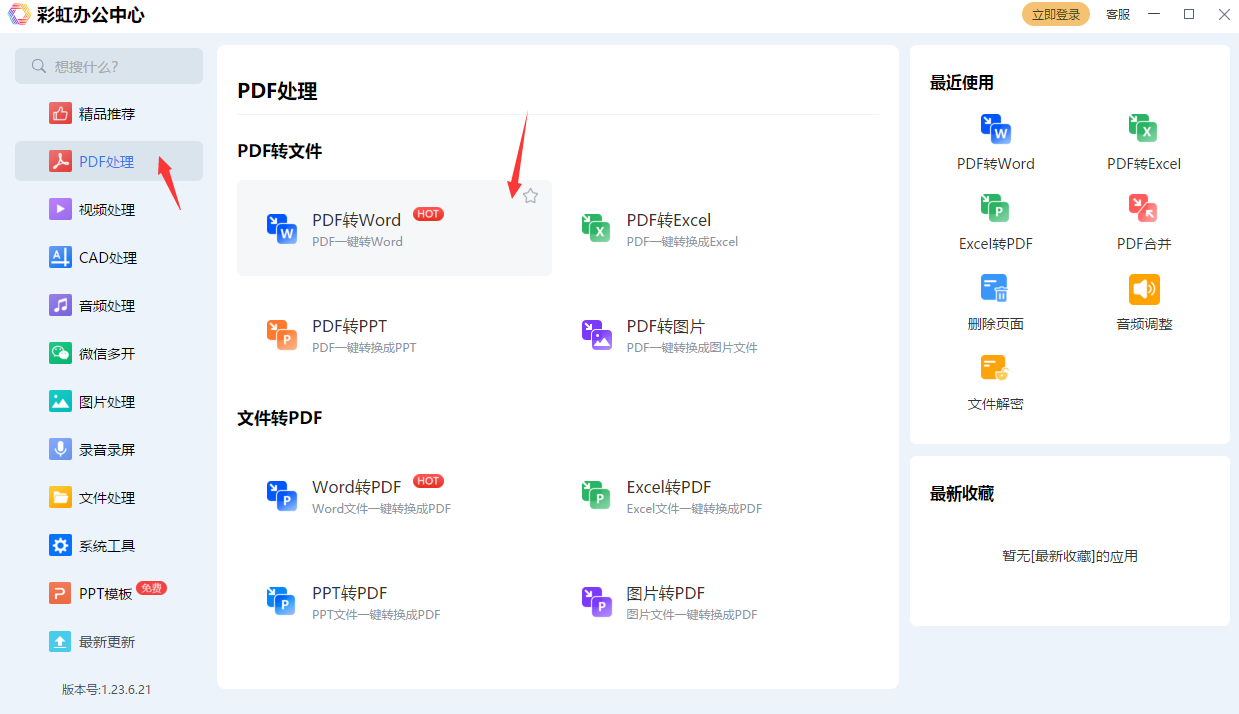This screenshot has height=714, width=1239.
Task: Focus the 想搜什么? search field
Action: pos(109,66)
